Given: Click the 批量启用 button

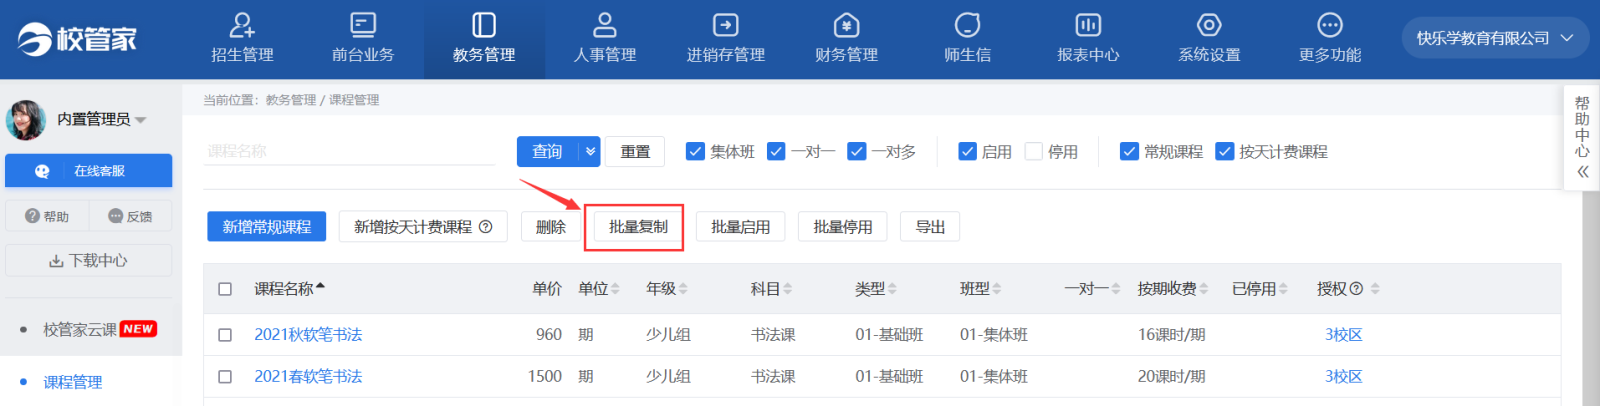Looking at the screenshot, I should point(740,227).
